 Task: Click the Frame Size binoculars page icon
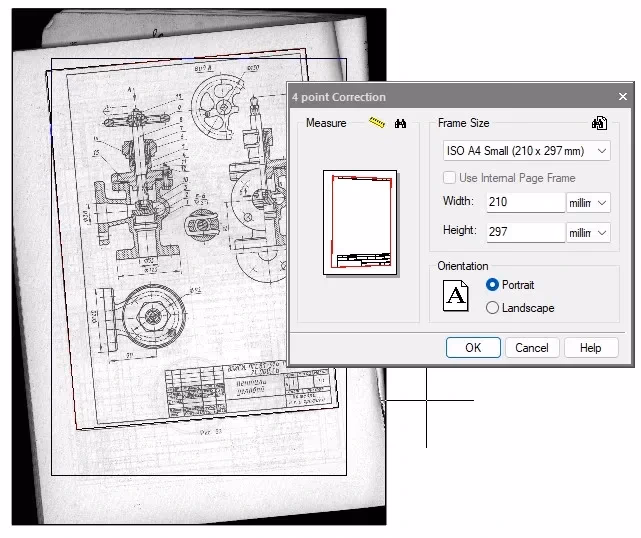click(599, 123)
